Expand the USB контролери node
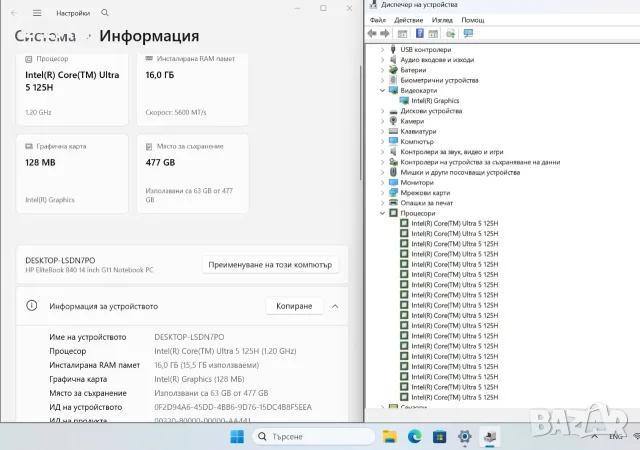This screenshot has width=640, height=450. (382, 49)
